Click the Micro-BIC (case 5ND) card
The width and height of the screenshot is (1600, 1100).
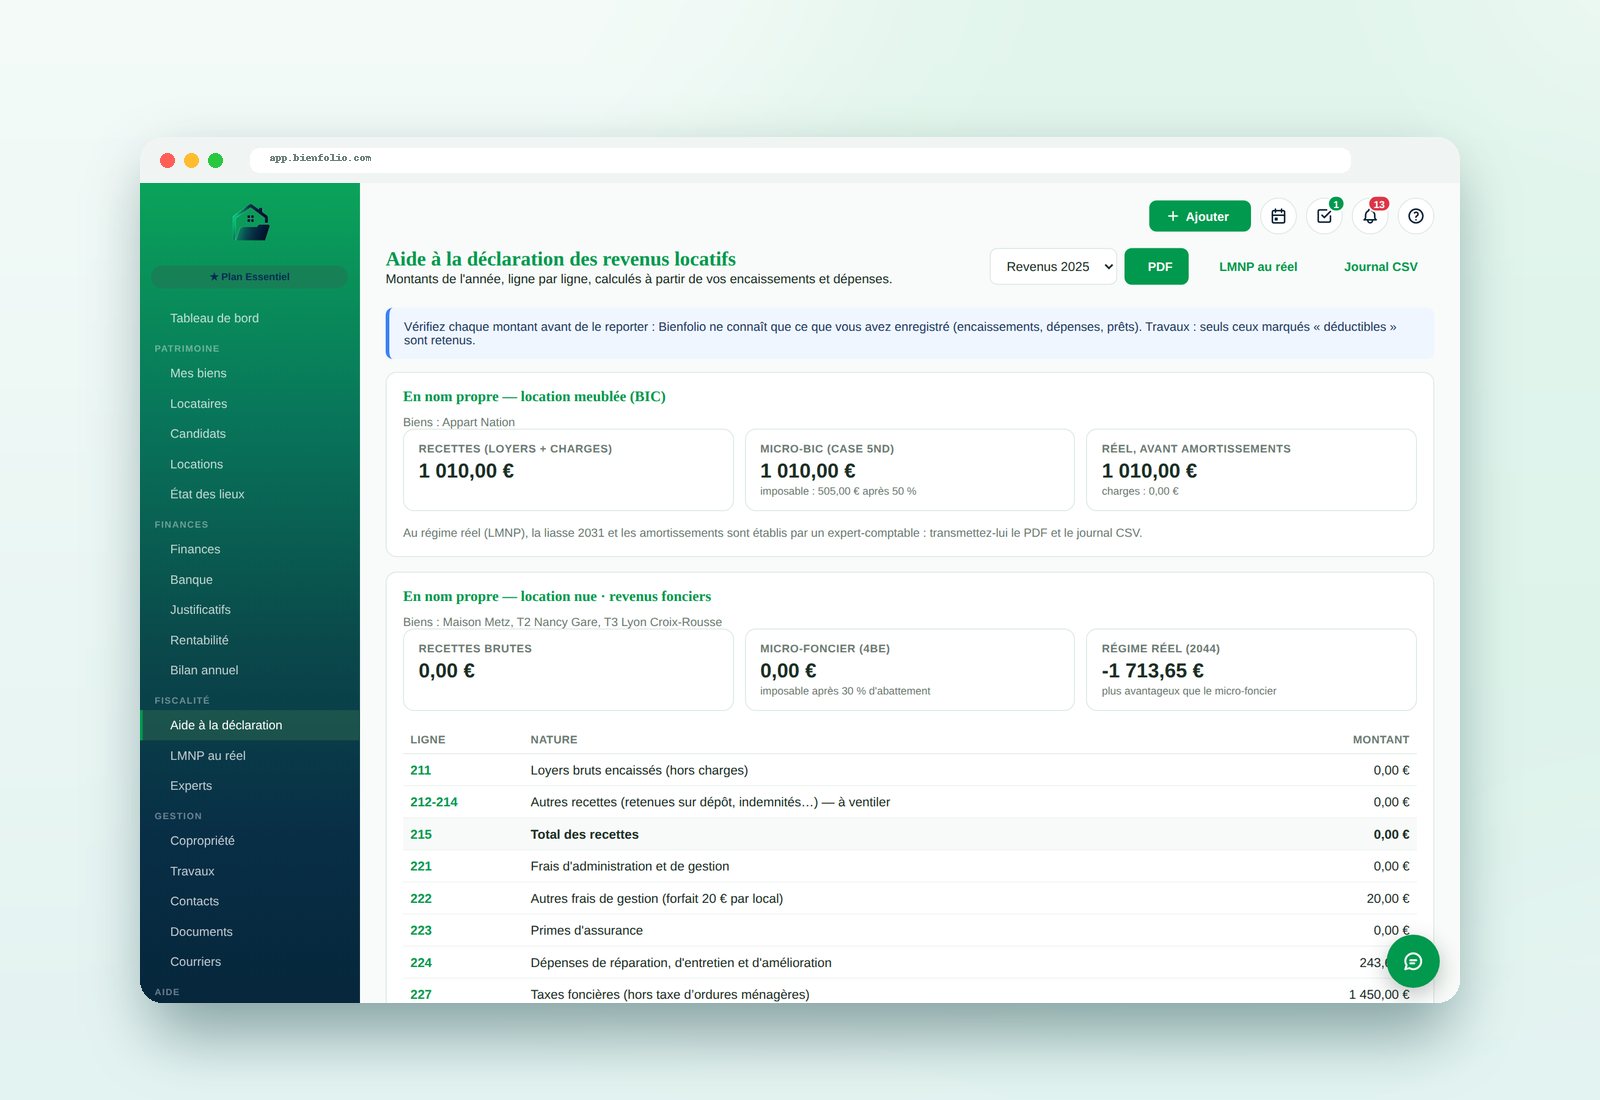909,470
